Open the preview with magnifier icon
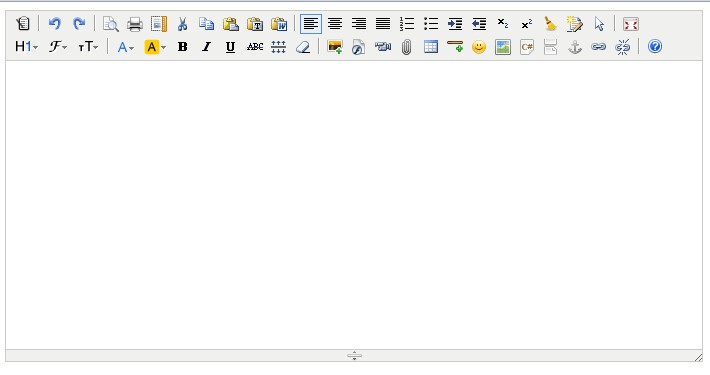710x375 pixels. pos(110,24)
